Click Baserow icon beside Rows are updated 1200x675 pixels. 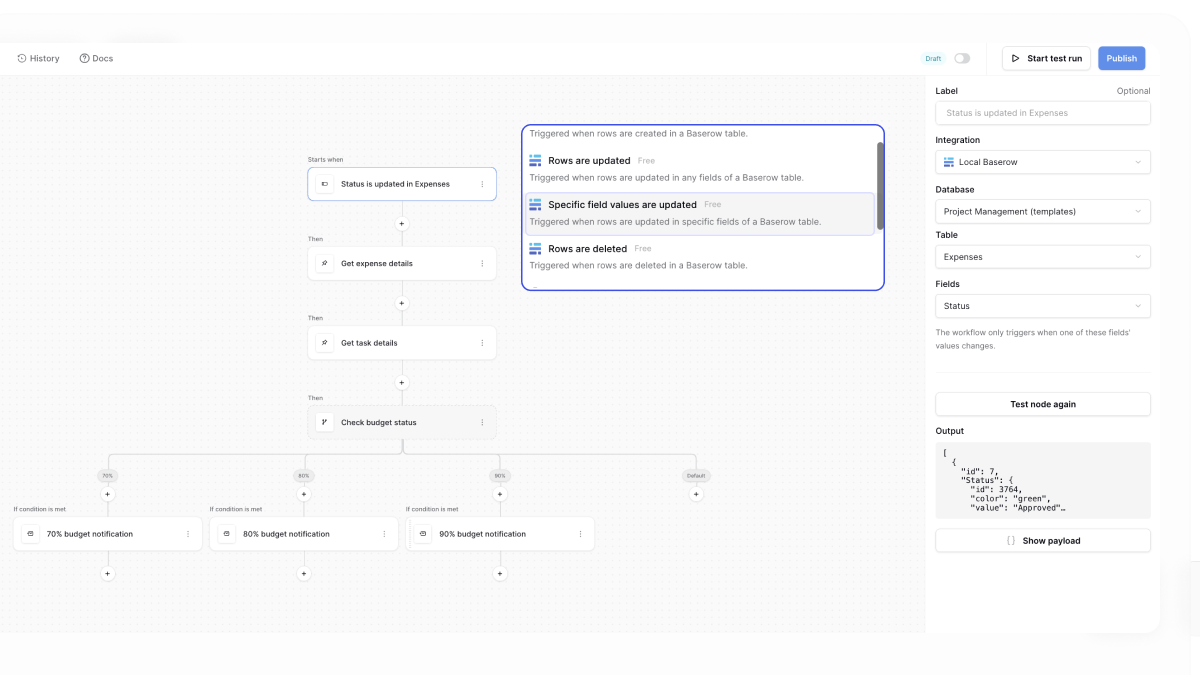pos(535,160)
